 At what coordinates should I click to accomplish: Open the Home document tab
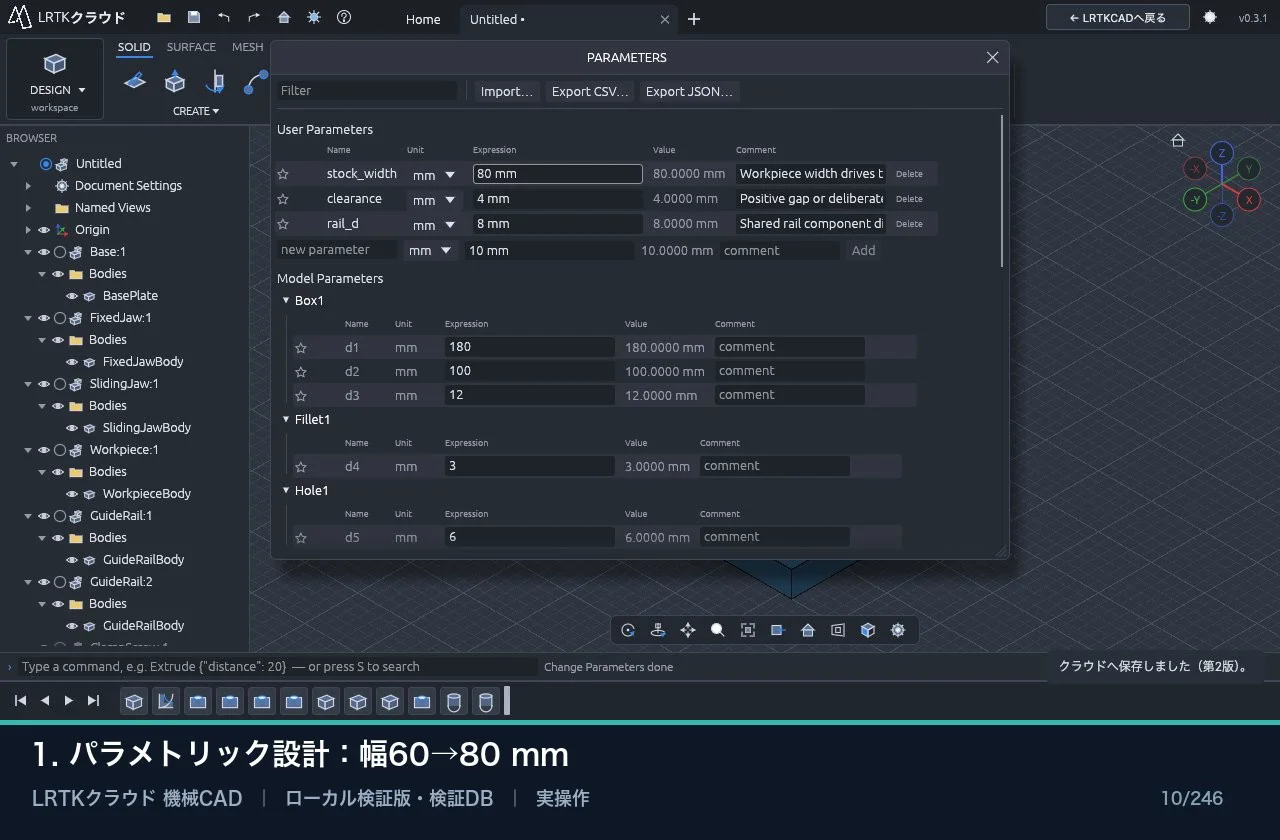(x=423, y=19)
